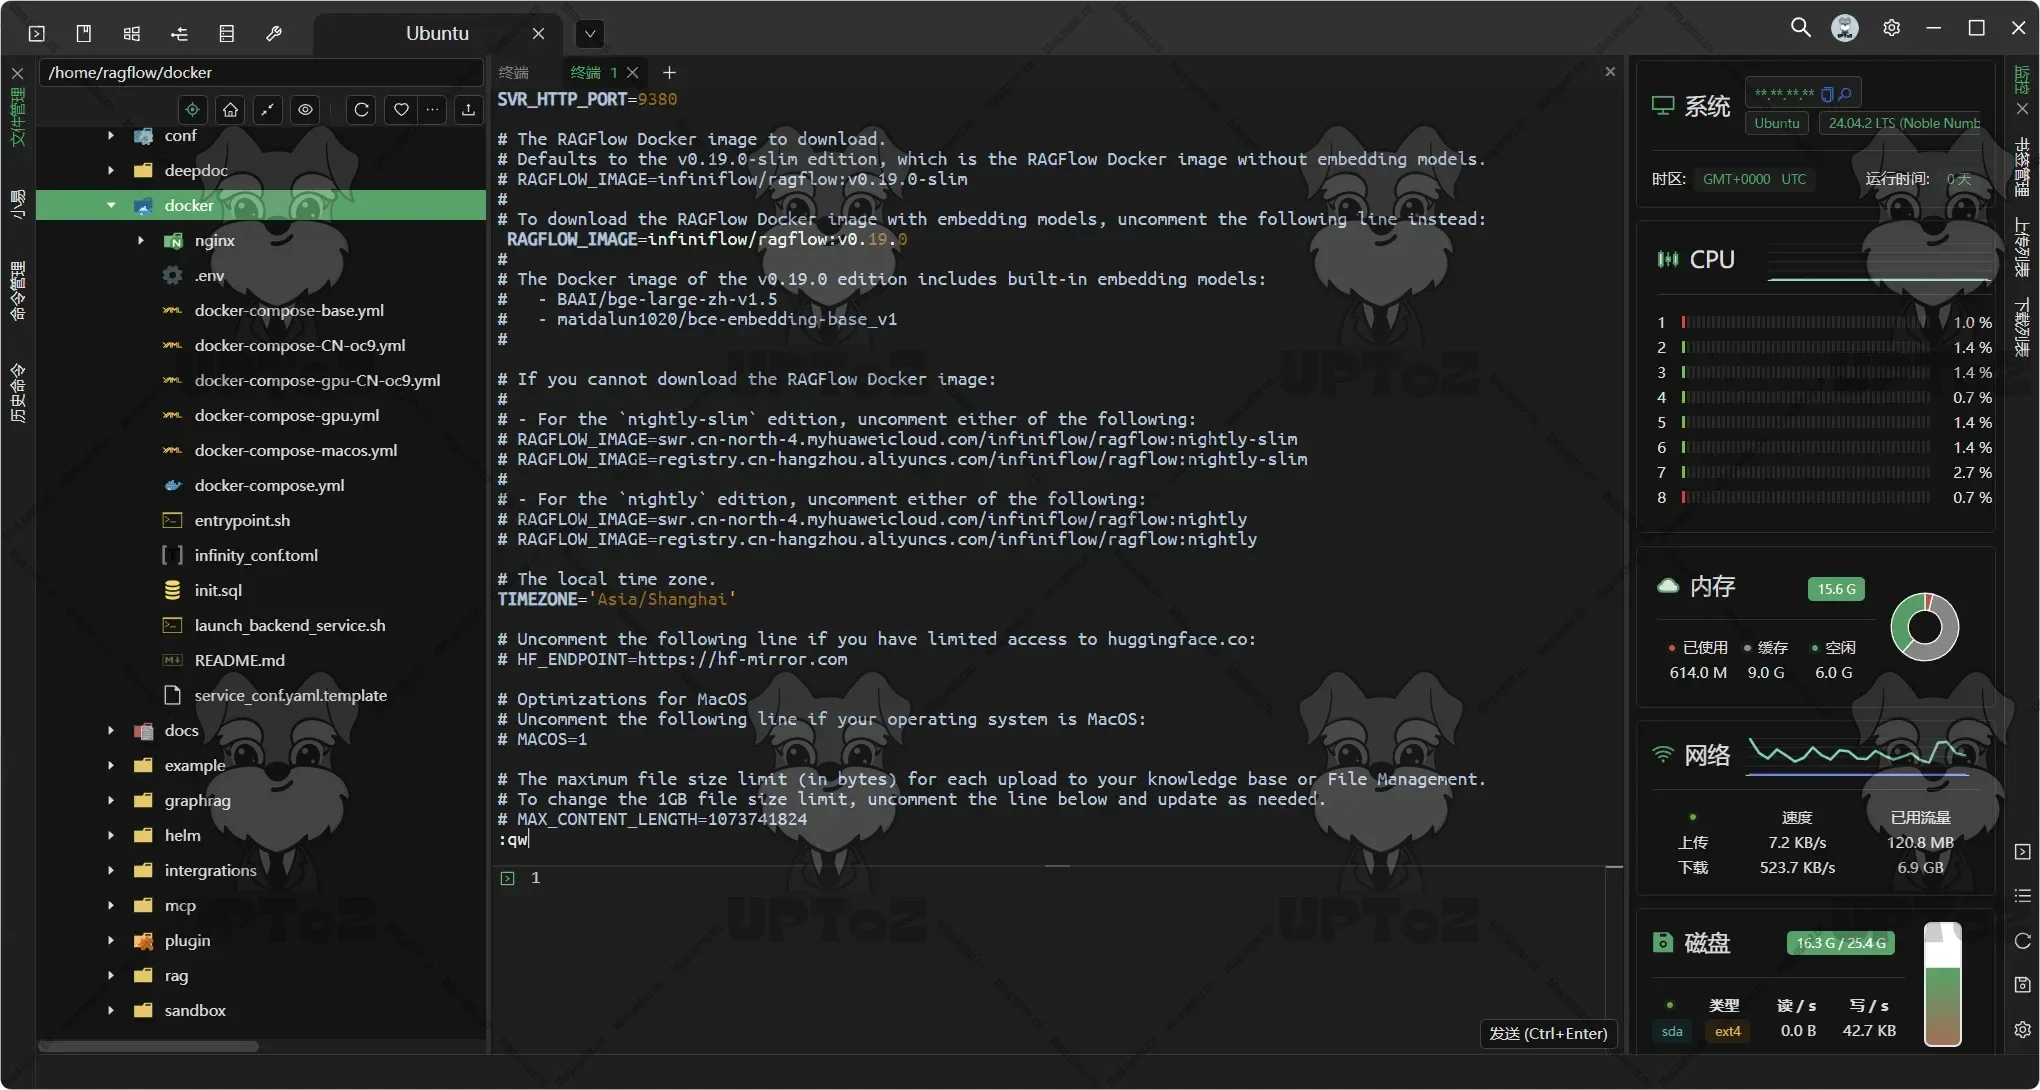The height and width of the screenshot is (1090, 2040).
Task: Click the memory usage donut chart
Action: click(x=1925, y=627)
